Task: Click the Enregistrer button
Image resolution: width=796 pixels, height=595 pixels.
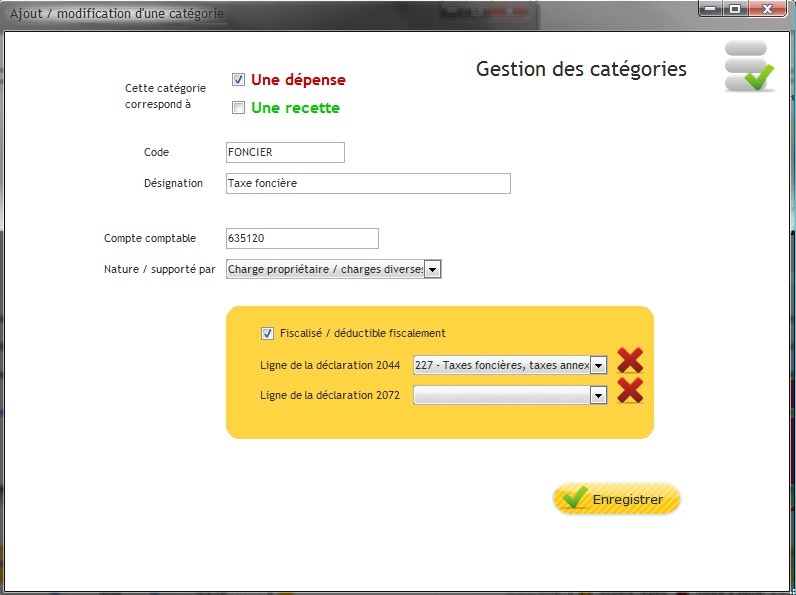Action: point(616,499)
